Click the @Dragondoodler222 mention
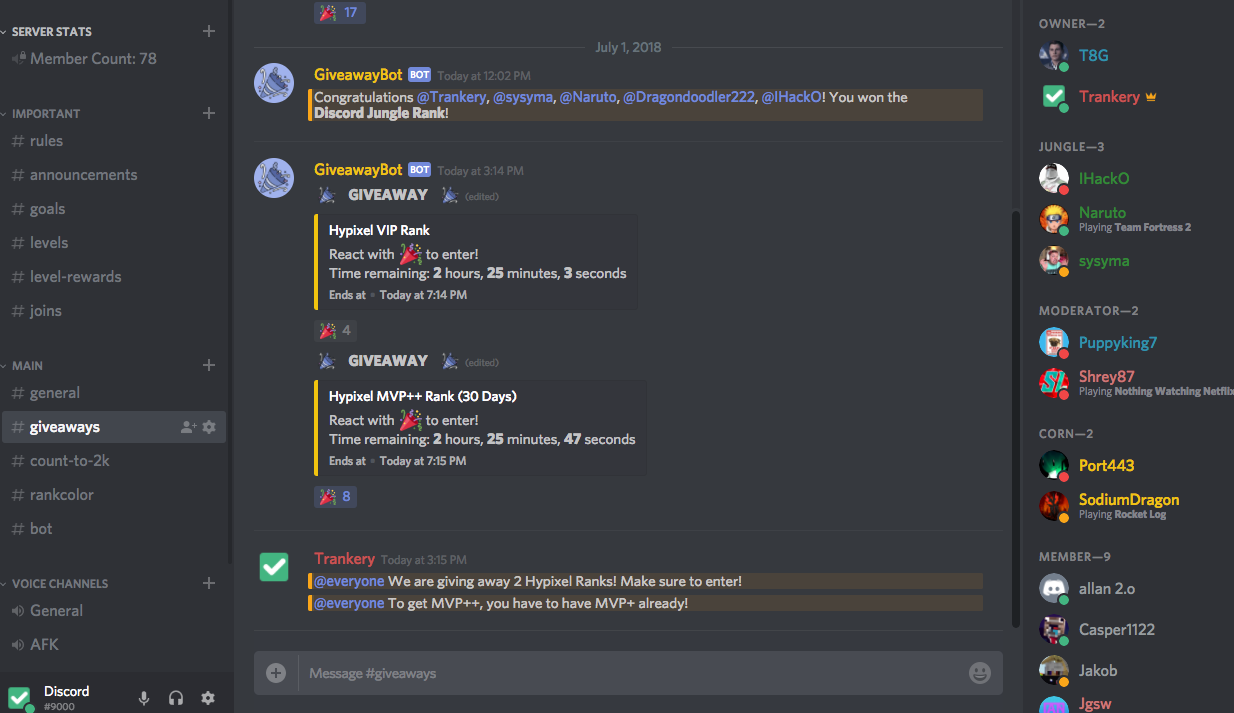 pyautogui.click(x=689, y=97)
